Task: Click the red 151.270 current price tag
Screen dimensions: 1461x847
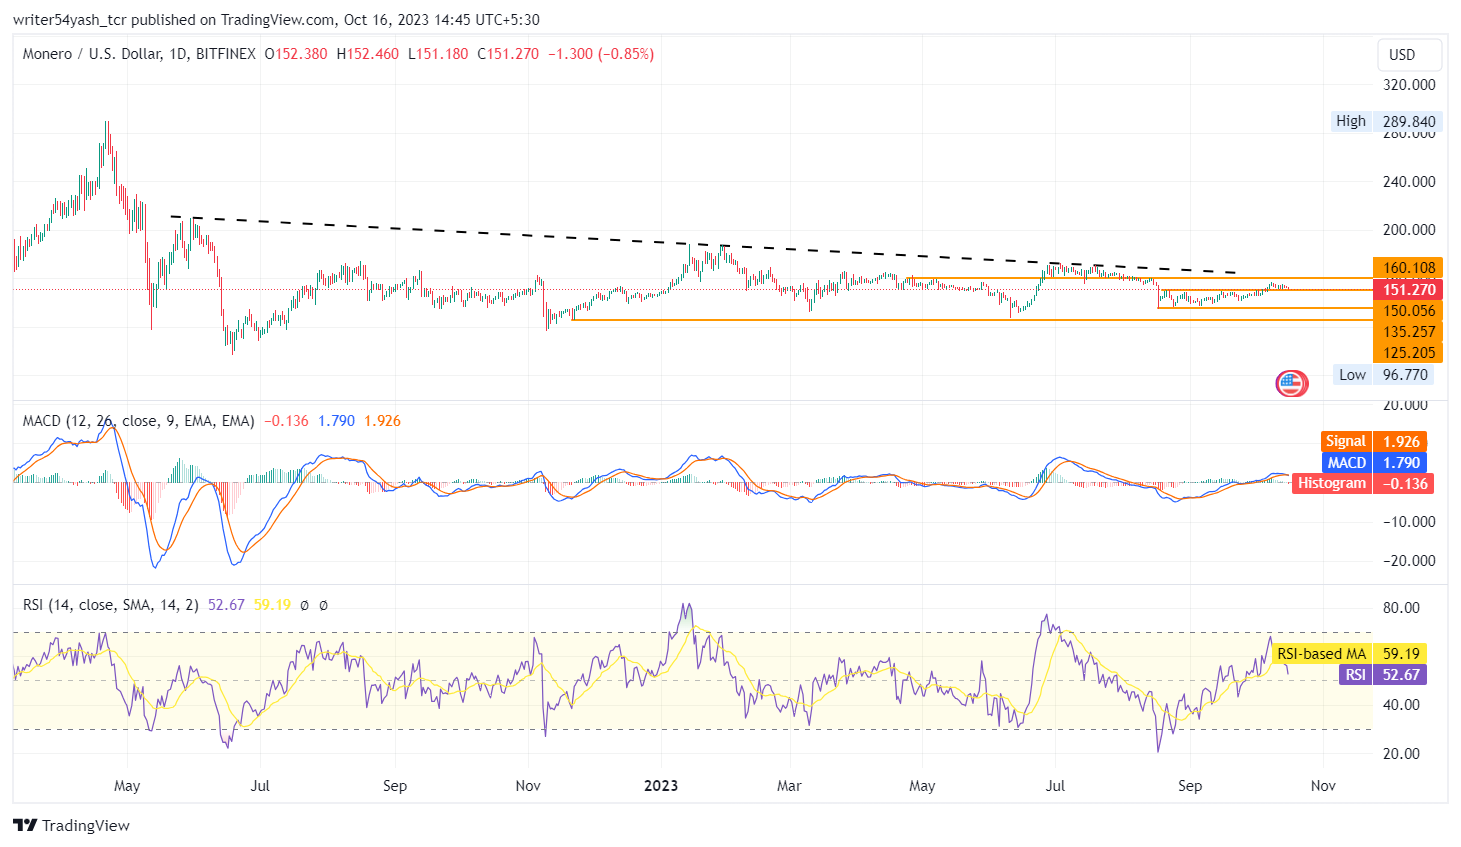Action: coord(1408,290)
